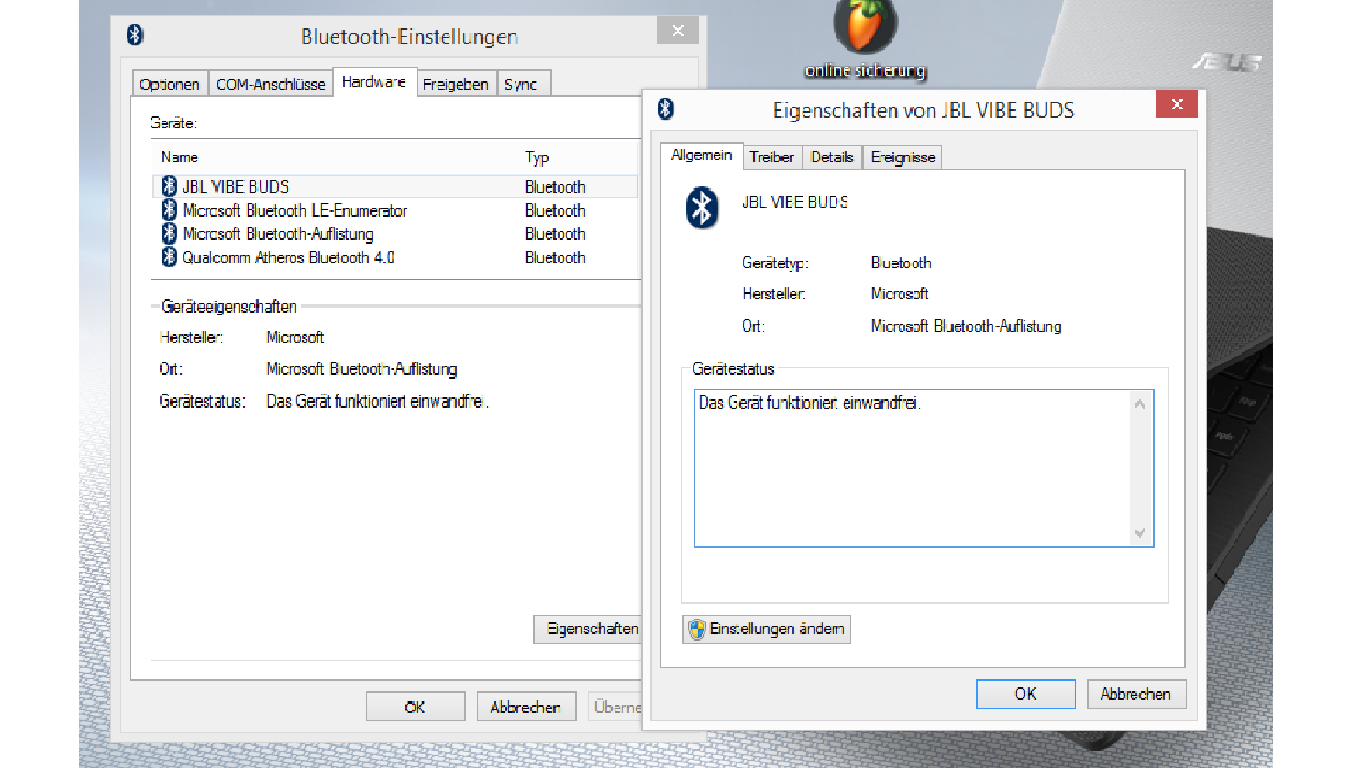The height and width of the screenshot is (768, 1366).
Task: Click the Name column header
Action: [x=180, y=157]
